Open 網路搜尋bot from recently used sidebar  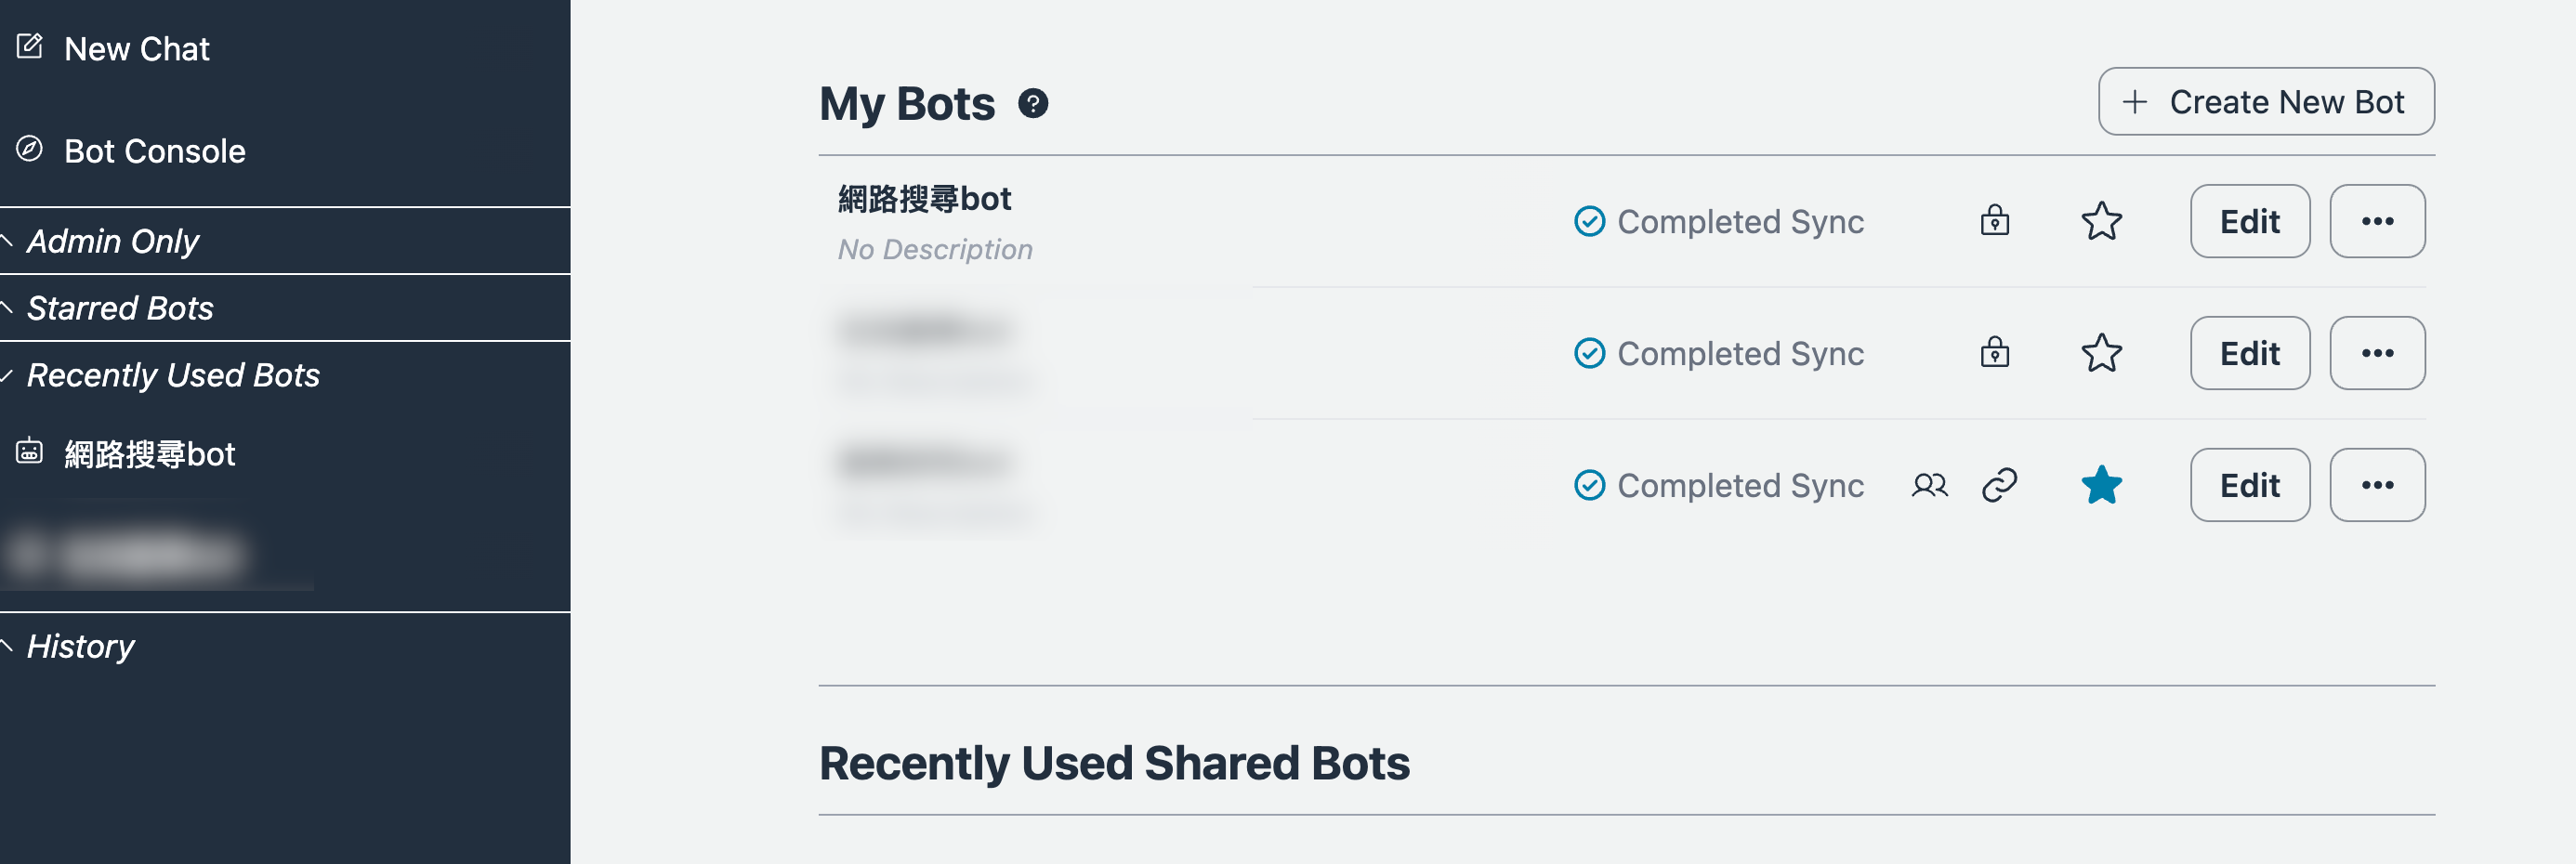[149, 454]
